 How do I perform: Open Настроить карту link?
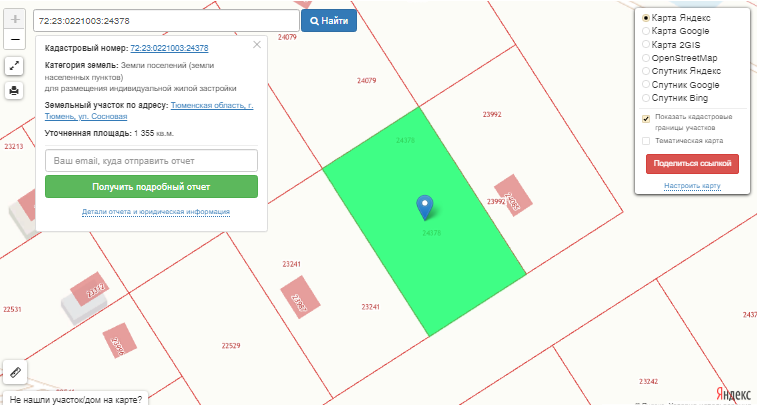(692, 186)
